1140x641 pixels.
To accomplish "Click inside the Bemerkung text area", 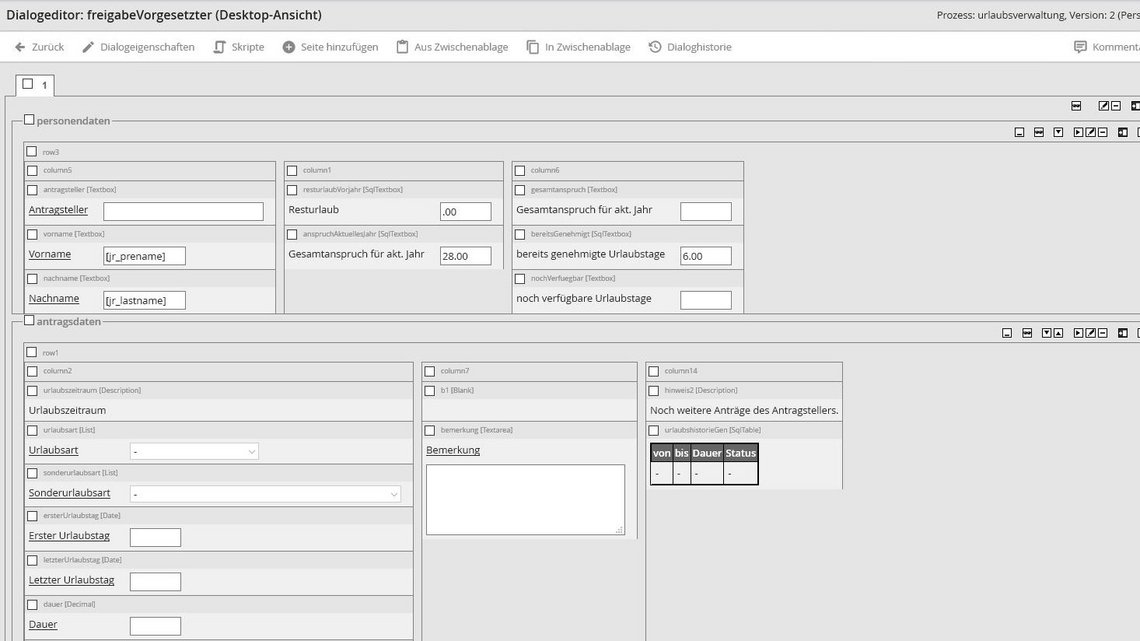I will [x=527, y=498].
